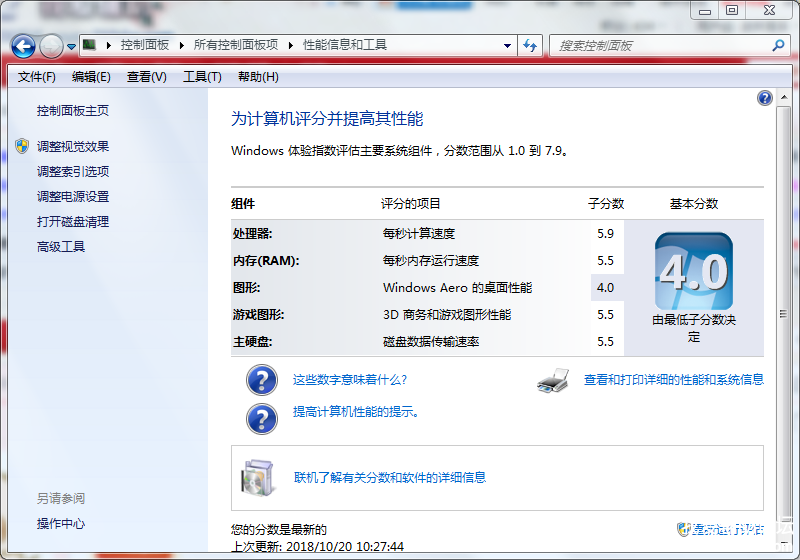This screenshot has height=560, width=800.
Task: Click the 游戏图形: row label
Action: (258, 315)
